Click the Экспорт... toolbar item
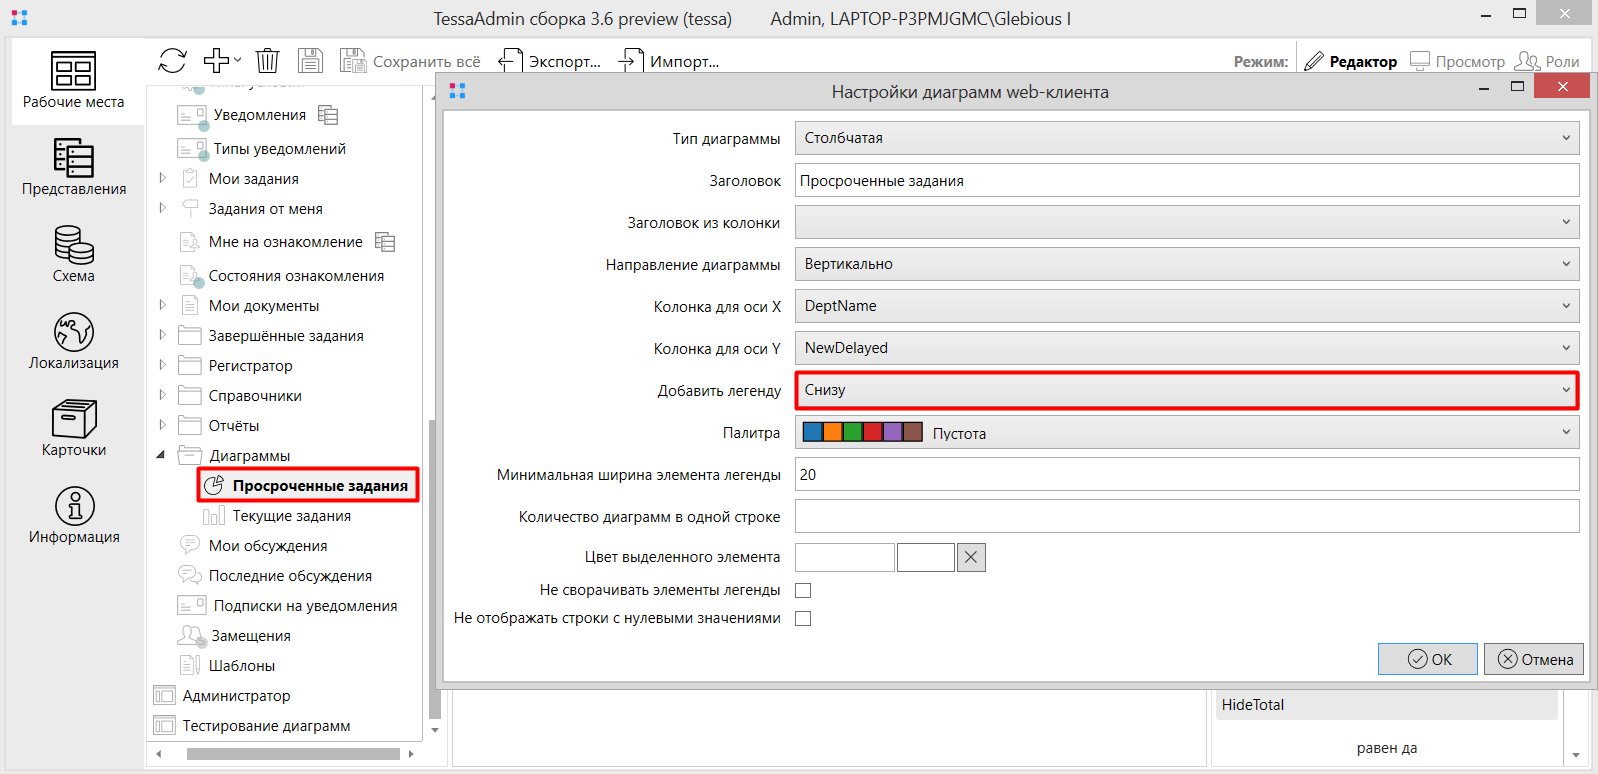 (x=551, y=62)
